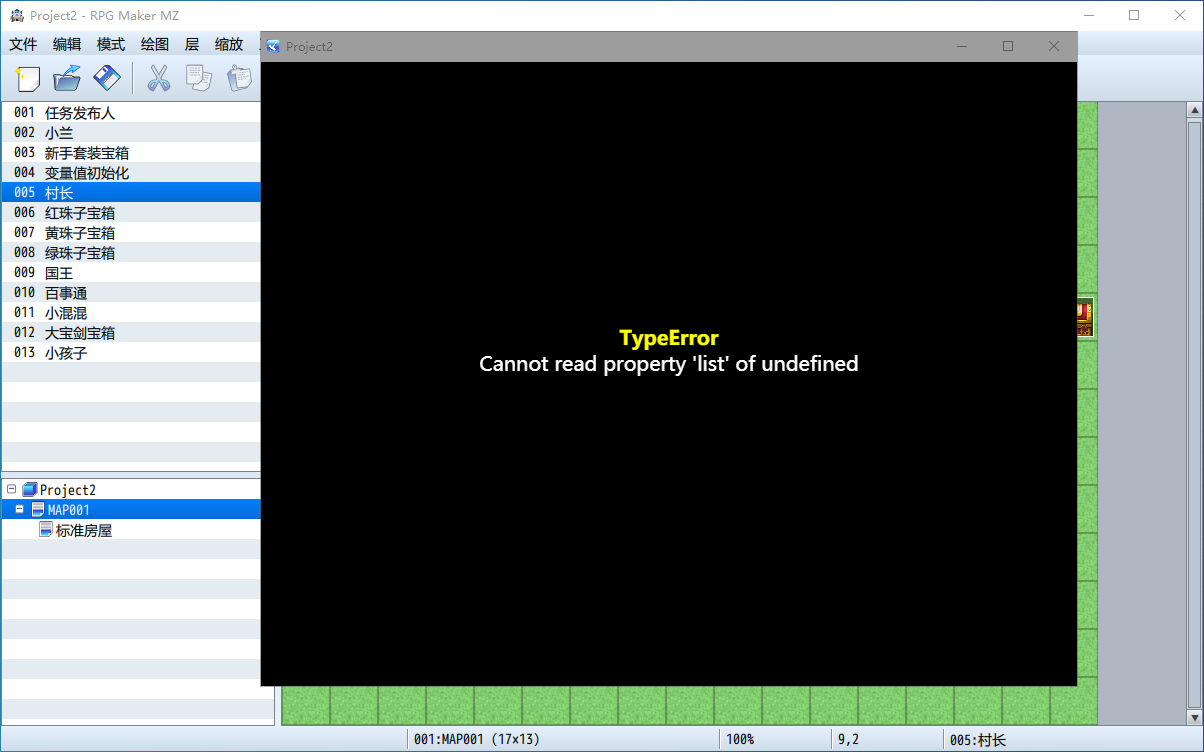Click the MAP001 map icon
1204x752 pixels.
38,510
